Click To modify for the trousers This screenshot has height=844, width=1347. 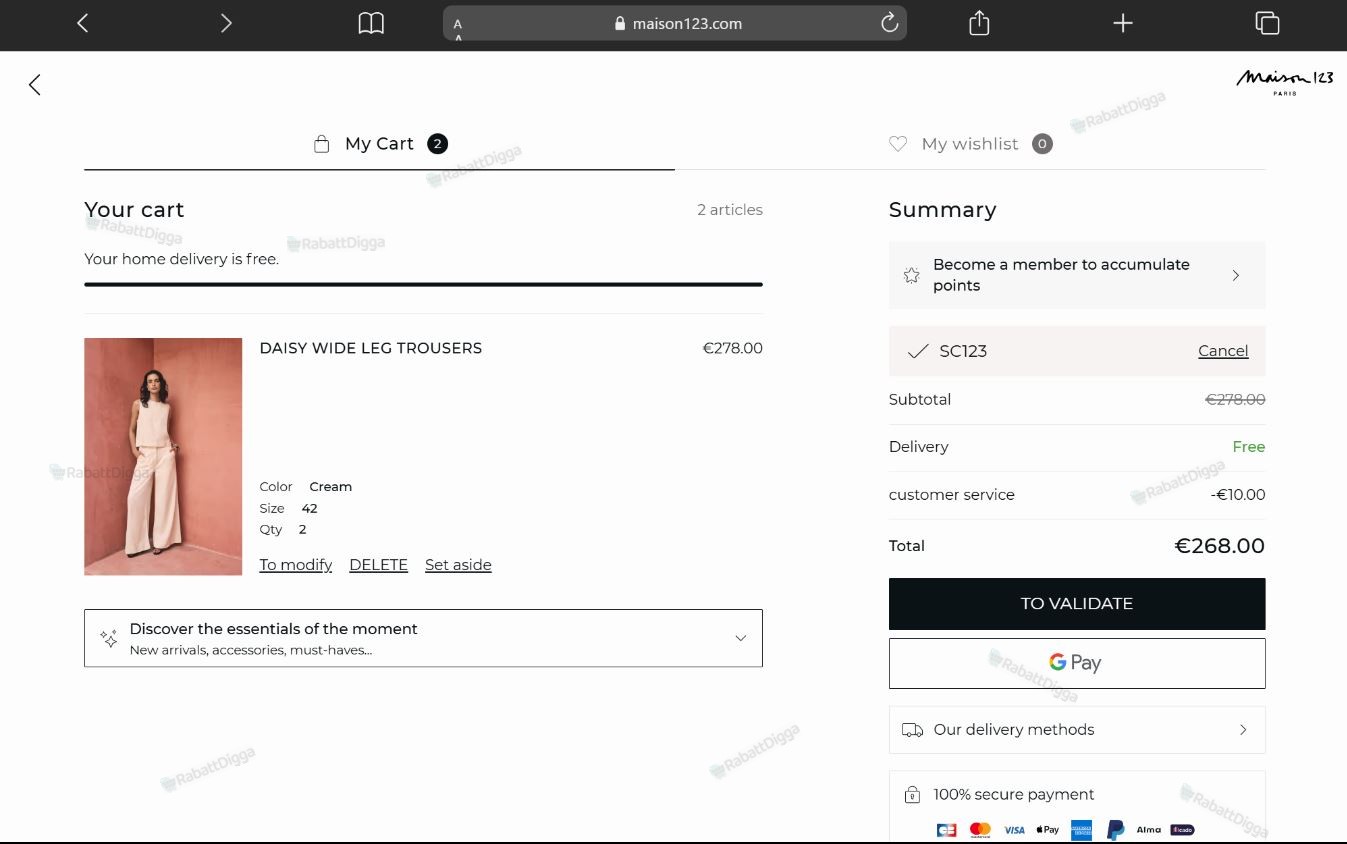point(296,565)
